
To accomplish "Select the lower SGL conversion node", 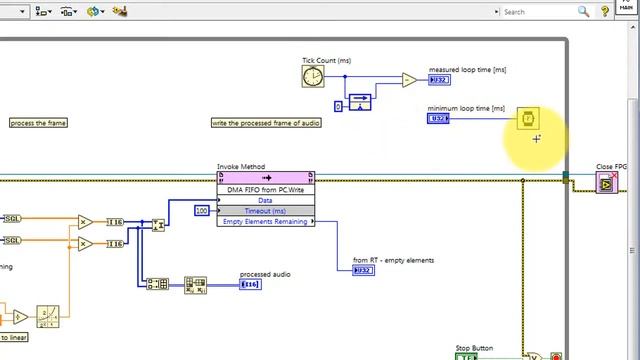I will [12, 240].
